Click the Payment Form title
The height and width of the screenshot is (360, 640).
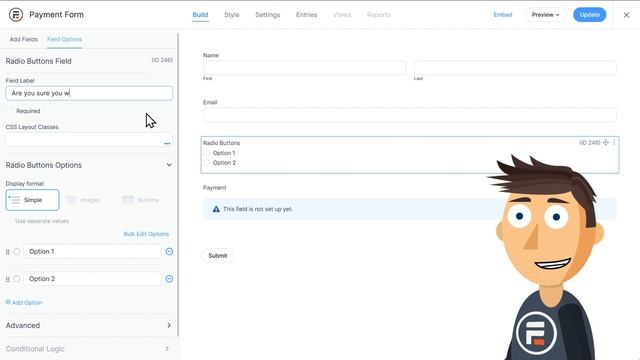point(56,15)
